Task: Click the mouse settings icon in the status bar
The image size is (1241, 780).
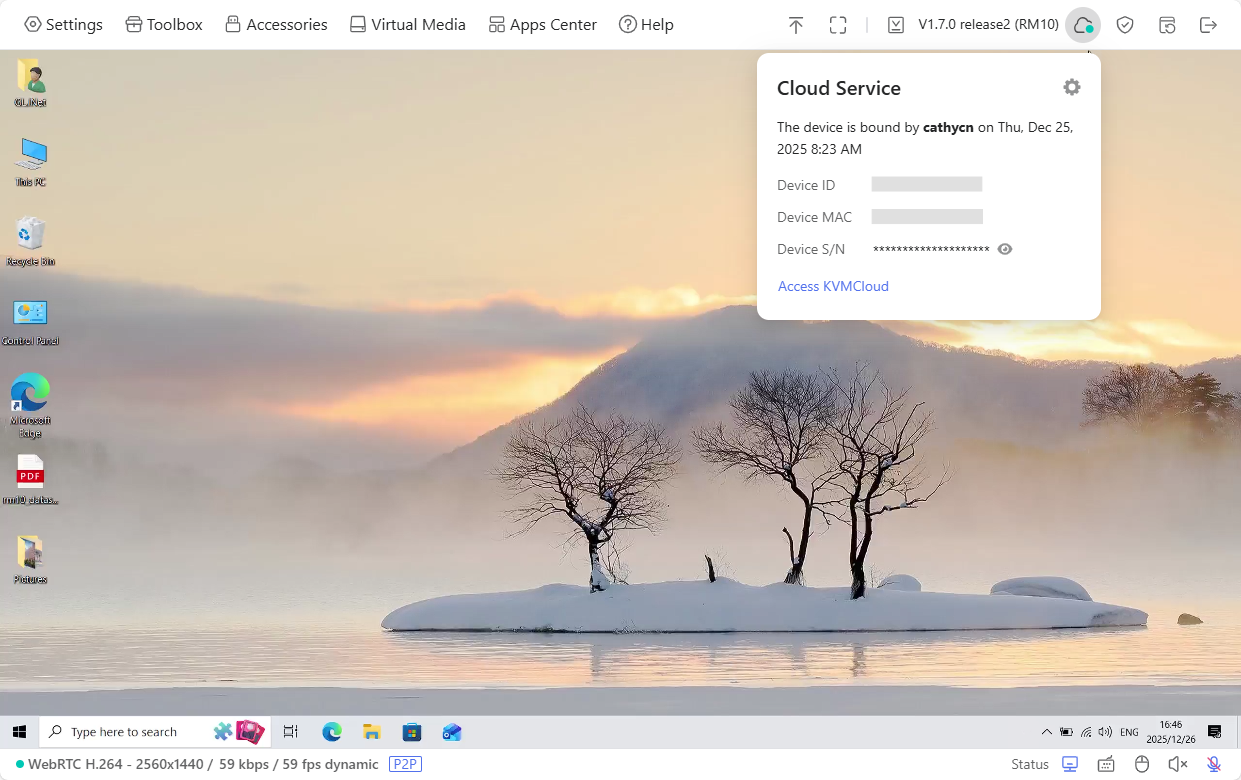Action: coord(1141,763)
